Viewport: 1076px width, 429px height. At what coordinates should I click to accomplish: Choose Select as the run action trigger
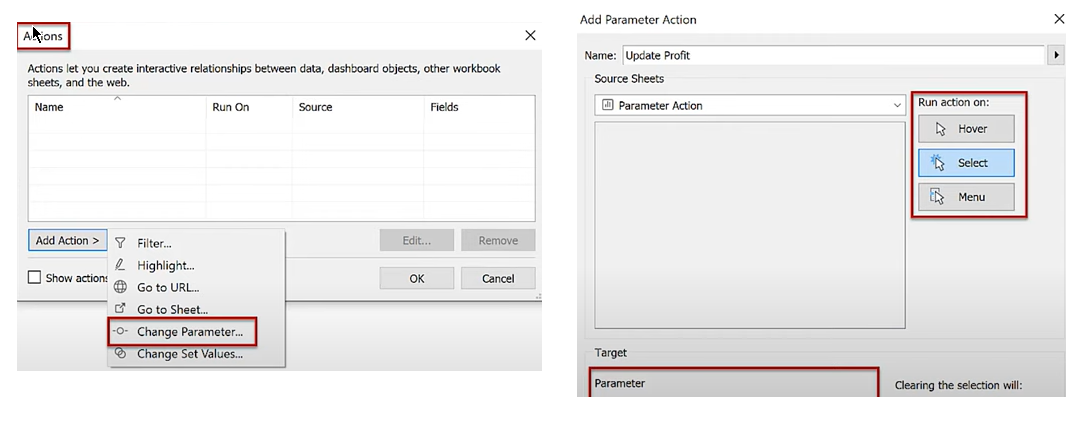tap(966, 163)
